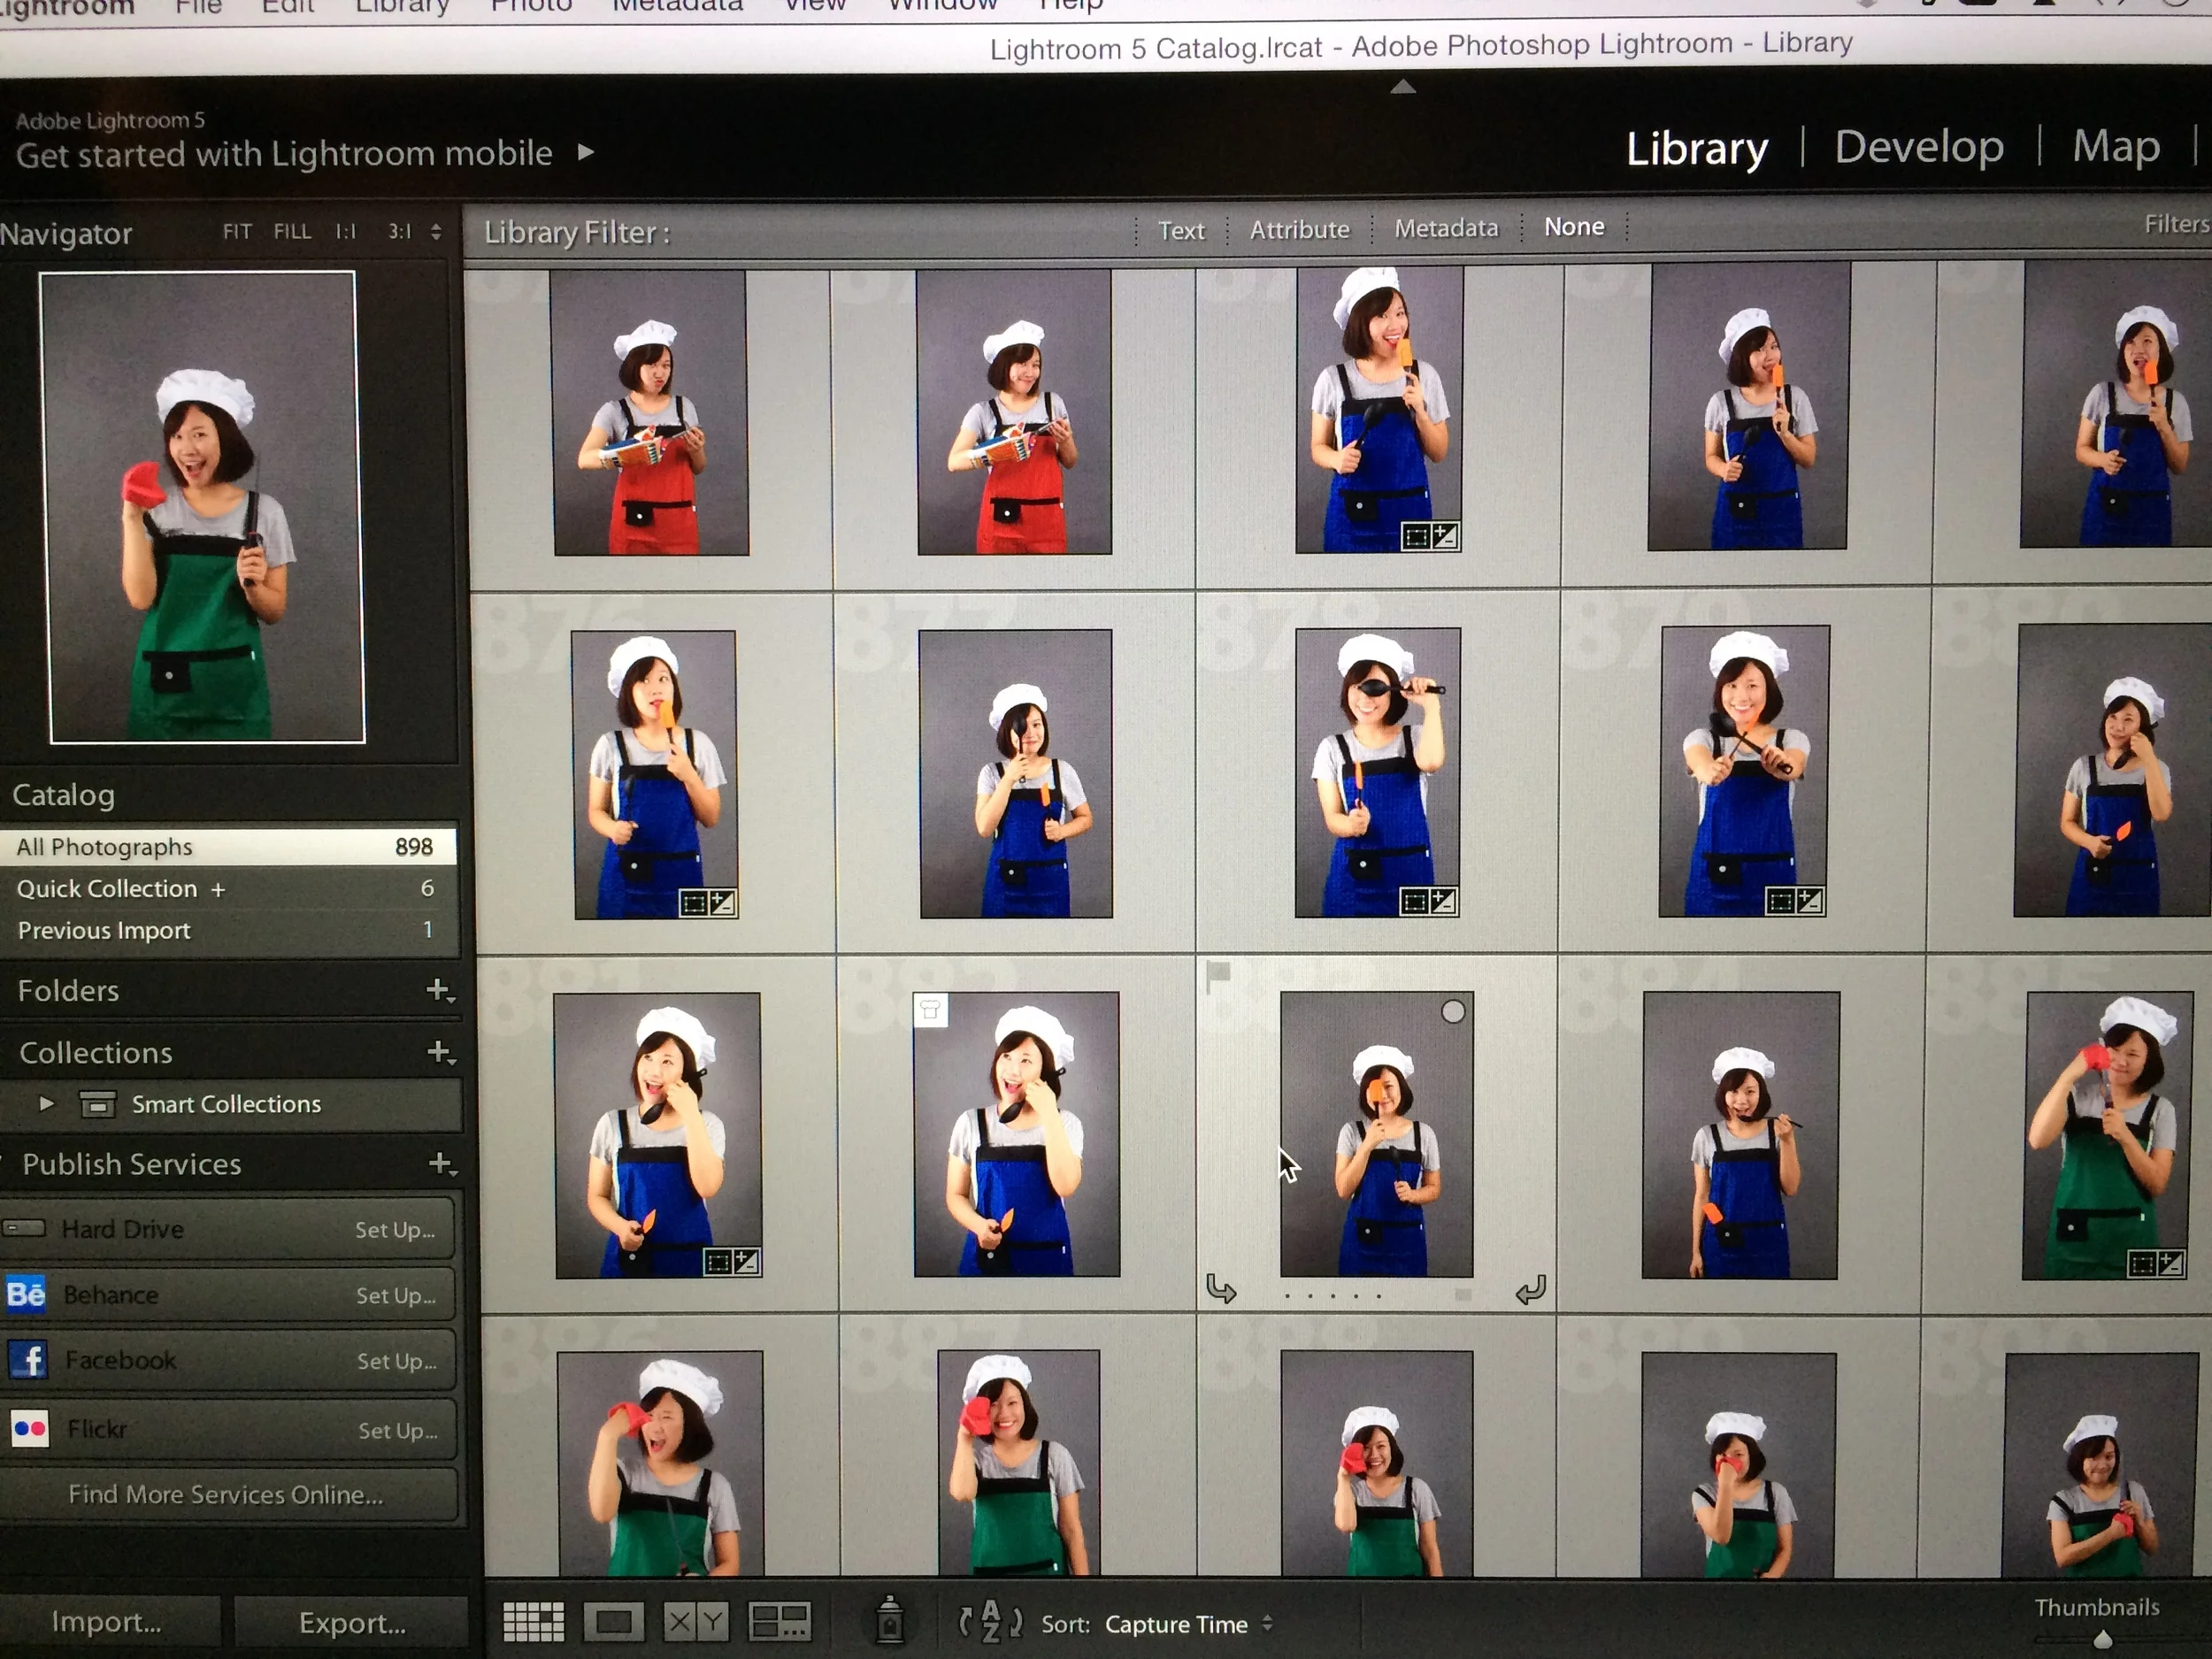
Task: Rotate selected photo clockwise arrow
Action: 1531,1290
